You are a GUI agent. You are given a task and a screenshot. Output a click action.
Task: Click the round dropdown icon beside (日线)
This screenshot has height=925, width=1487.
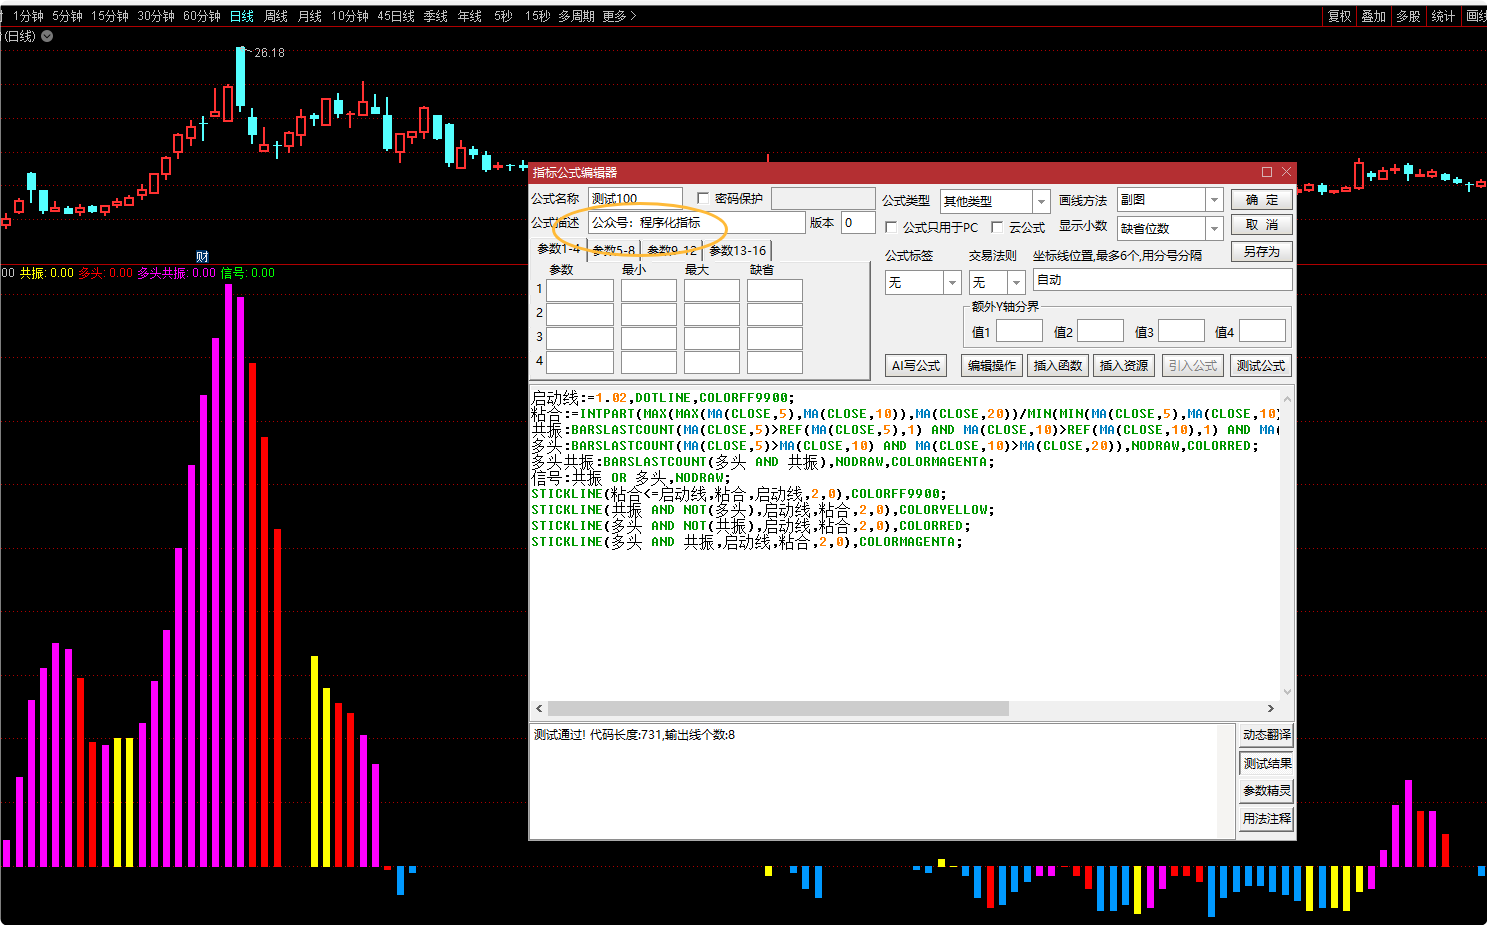(x=47, y=36)
